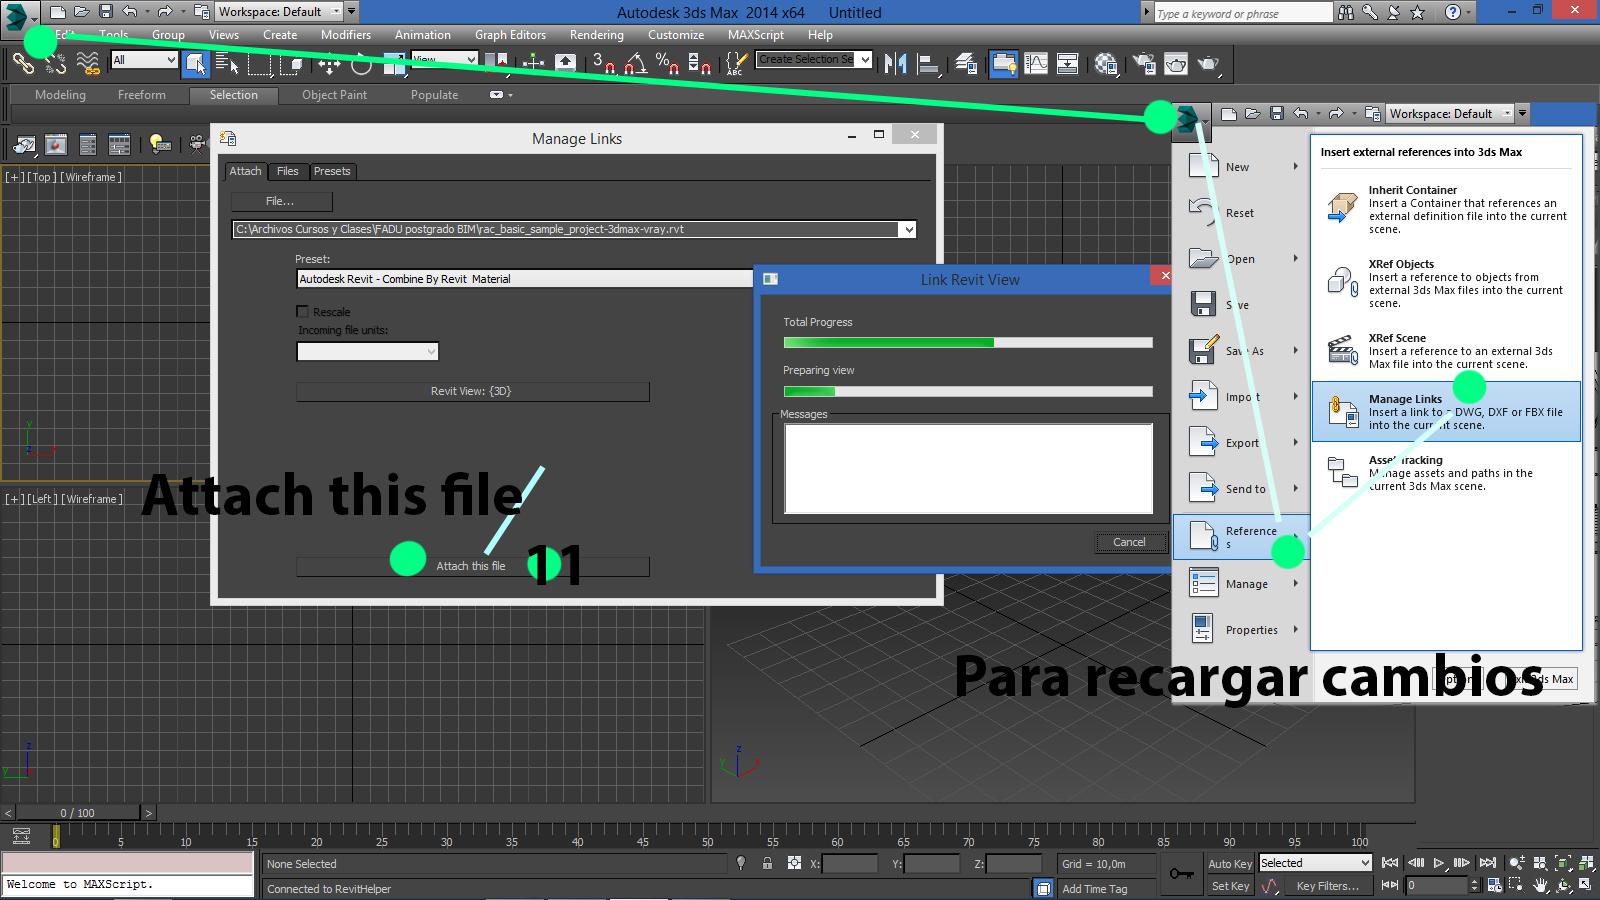
Task: Click the Maximize Viewport Toggle icon
Action: coord(1586,885)
